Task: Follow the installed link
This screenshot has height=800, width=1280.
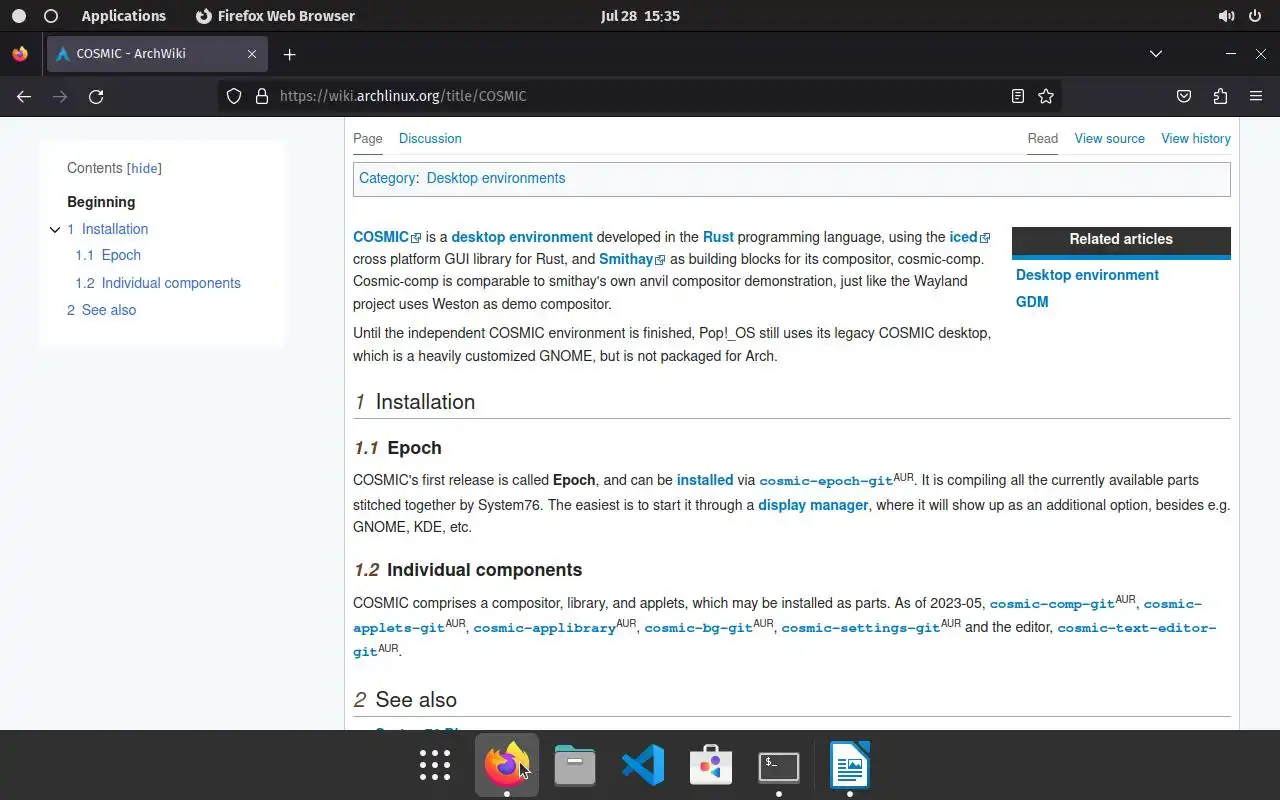Action: click(x=705, y=480)
